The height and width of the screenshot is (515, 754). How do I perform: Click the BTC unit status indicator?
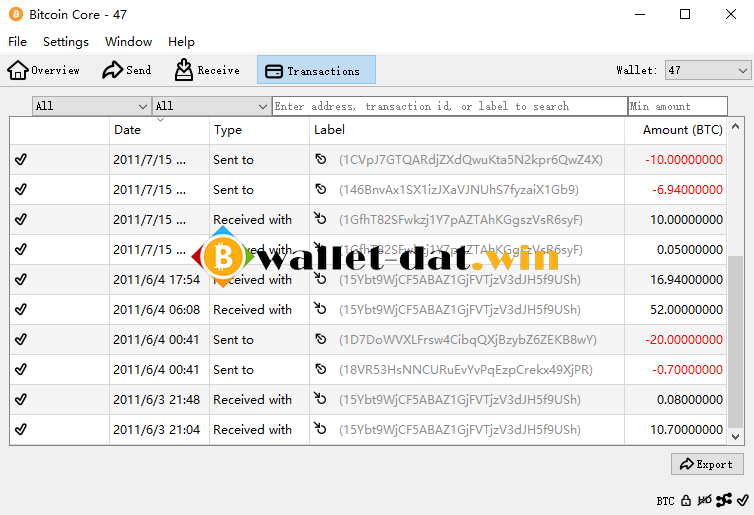(665, 501)
